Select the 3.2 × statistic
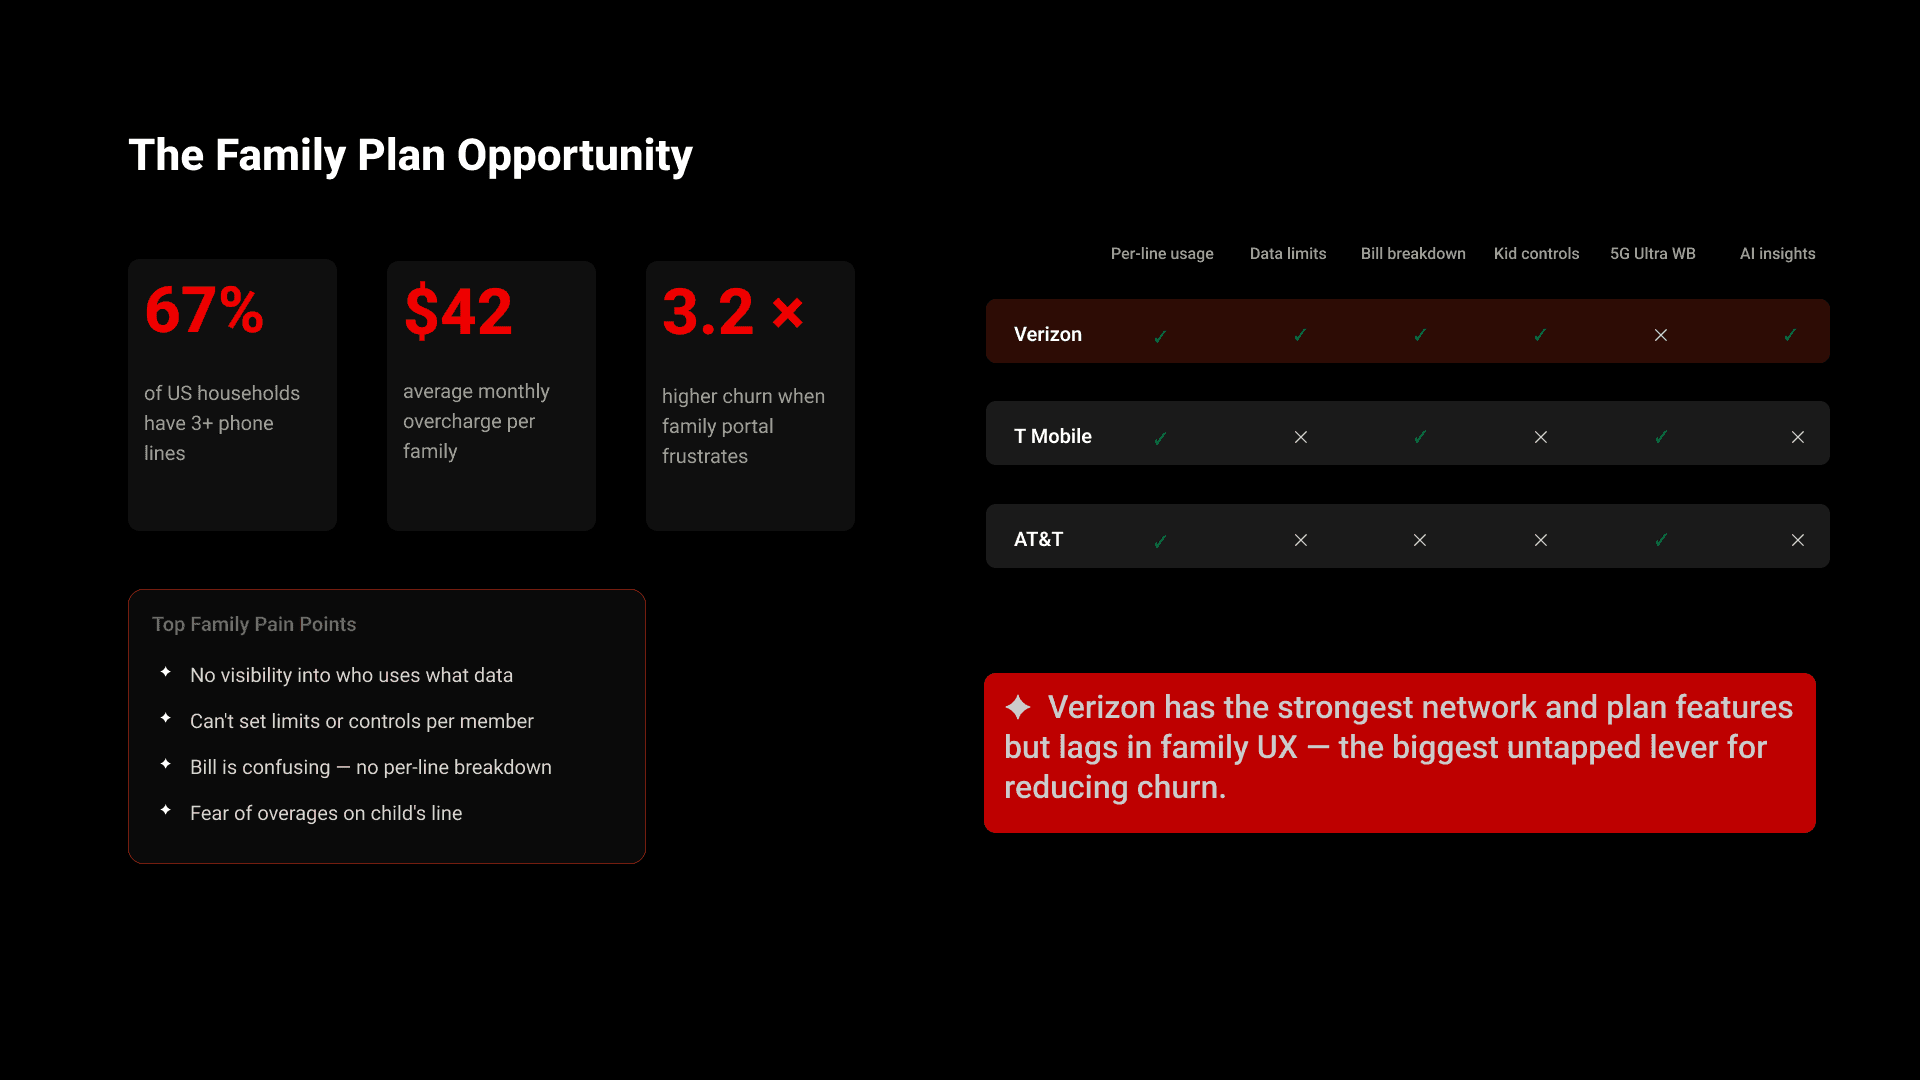This screenshot has width=1920, height=1080. (x=733, y=312)
